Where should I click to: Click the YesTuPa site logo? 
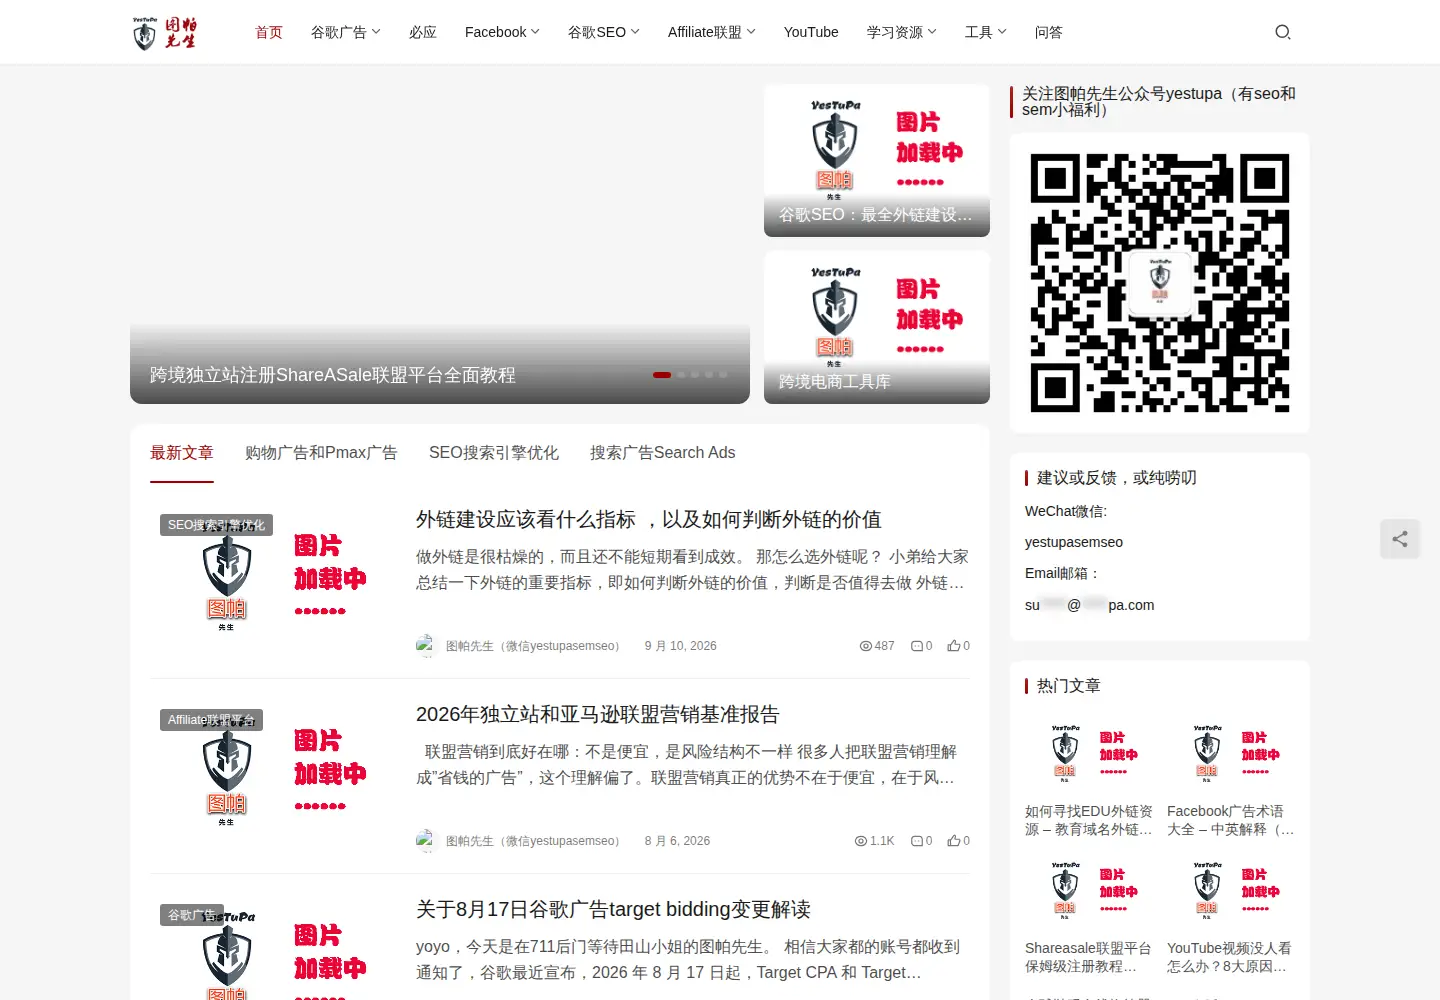coord(165,32)
